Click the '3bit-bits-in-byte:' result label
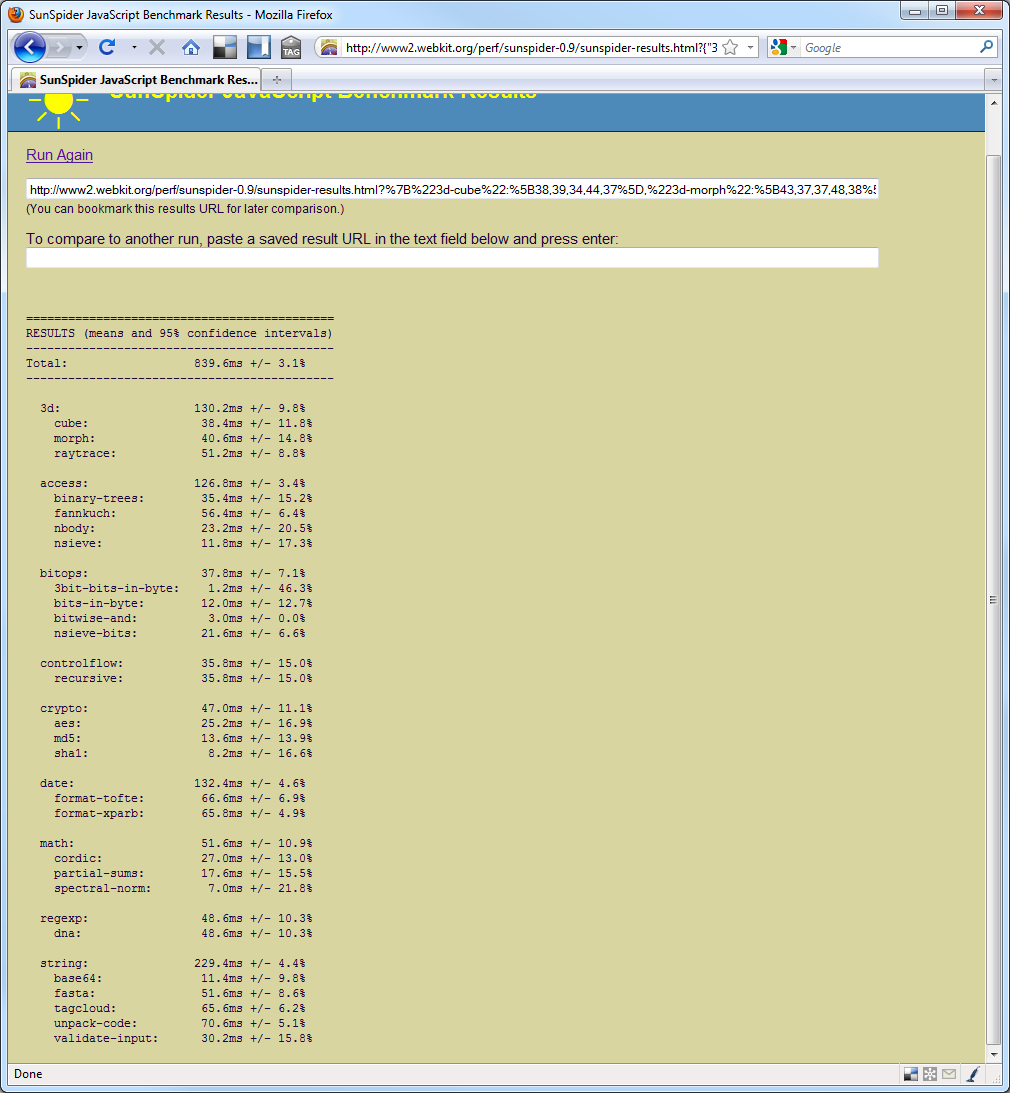This screenshot has width=1010, height=1093. pyautogui.click(x=116, y=588)
